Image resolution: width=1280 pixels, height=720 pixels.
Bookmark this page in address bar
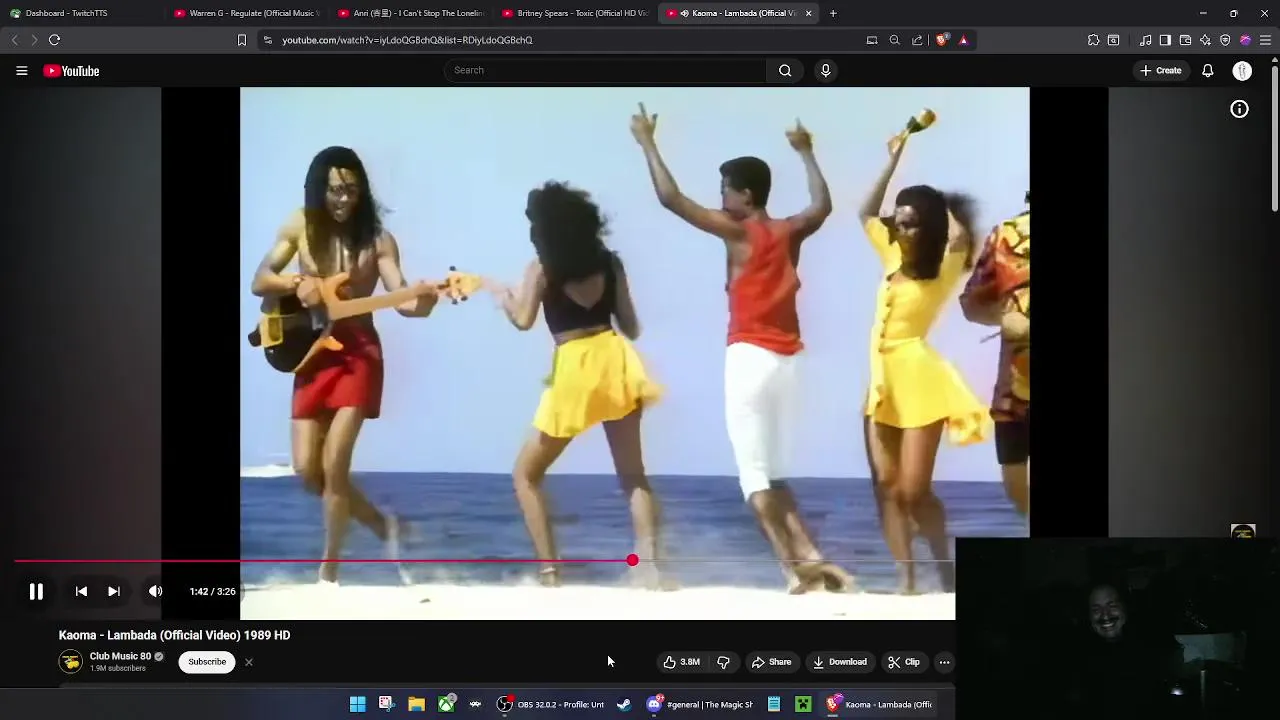241,40
